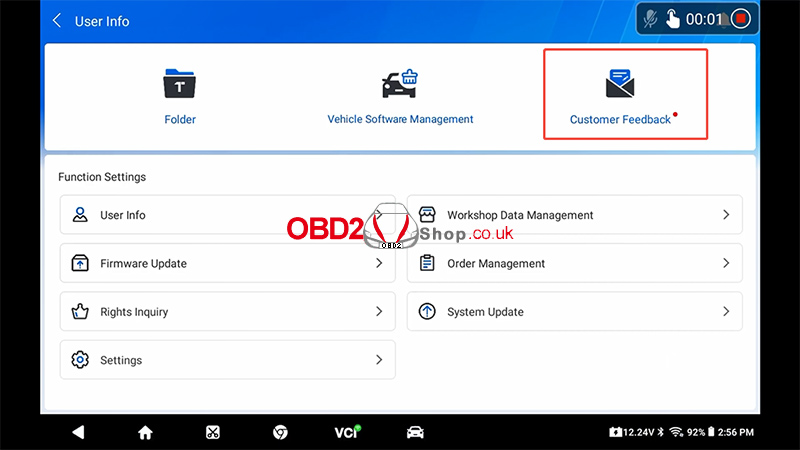The width and height of the screenshot is (800, 450).
Task: Open the Folder icon
Action: tap(180, 84)
